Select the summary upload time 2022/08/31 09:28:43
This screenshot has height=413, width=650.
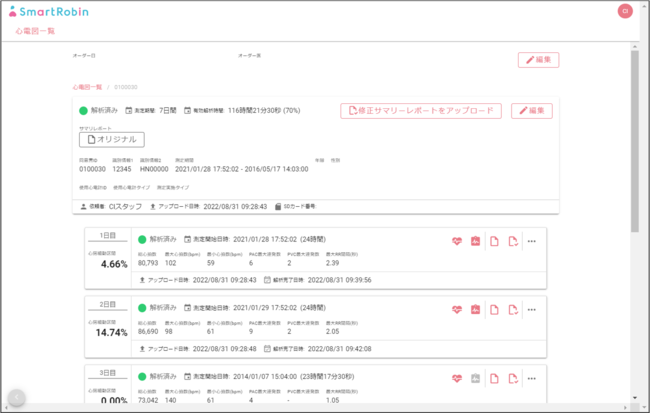click(x=235, y=206)
